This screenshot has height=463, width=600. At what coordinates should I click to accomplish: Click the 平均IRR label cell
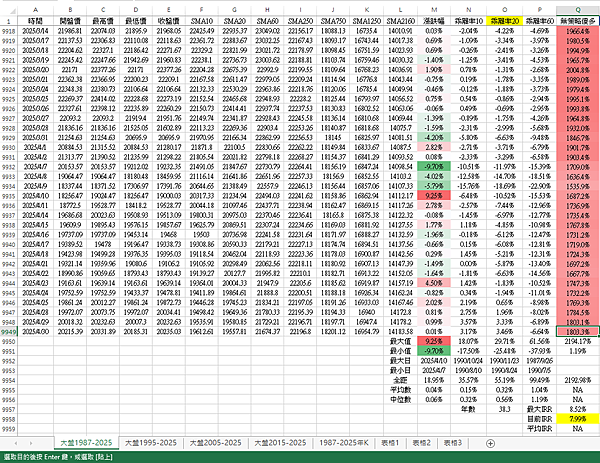(x=540, y=429)
